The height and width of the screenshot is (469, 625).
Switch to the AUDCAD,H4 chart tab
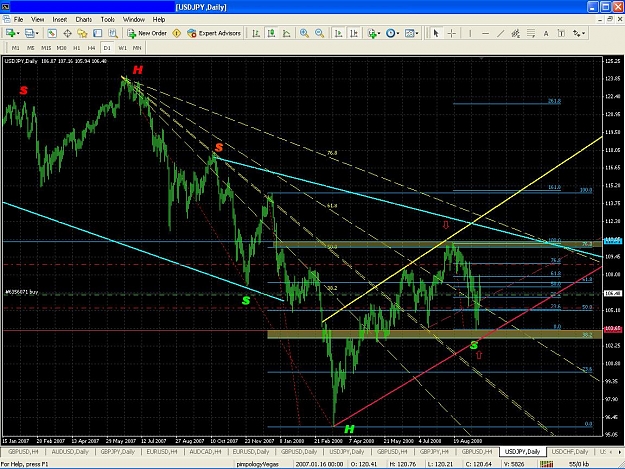click(205, 451)
